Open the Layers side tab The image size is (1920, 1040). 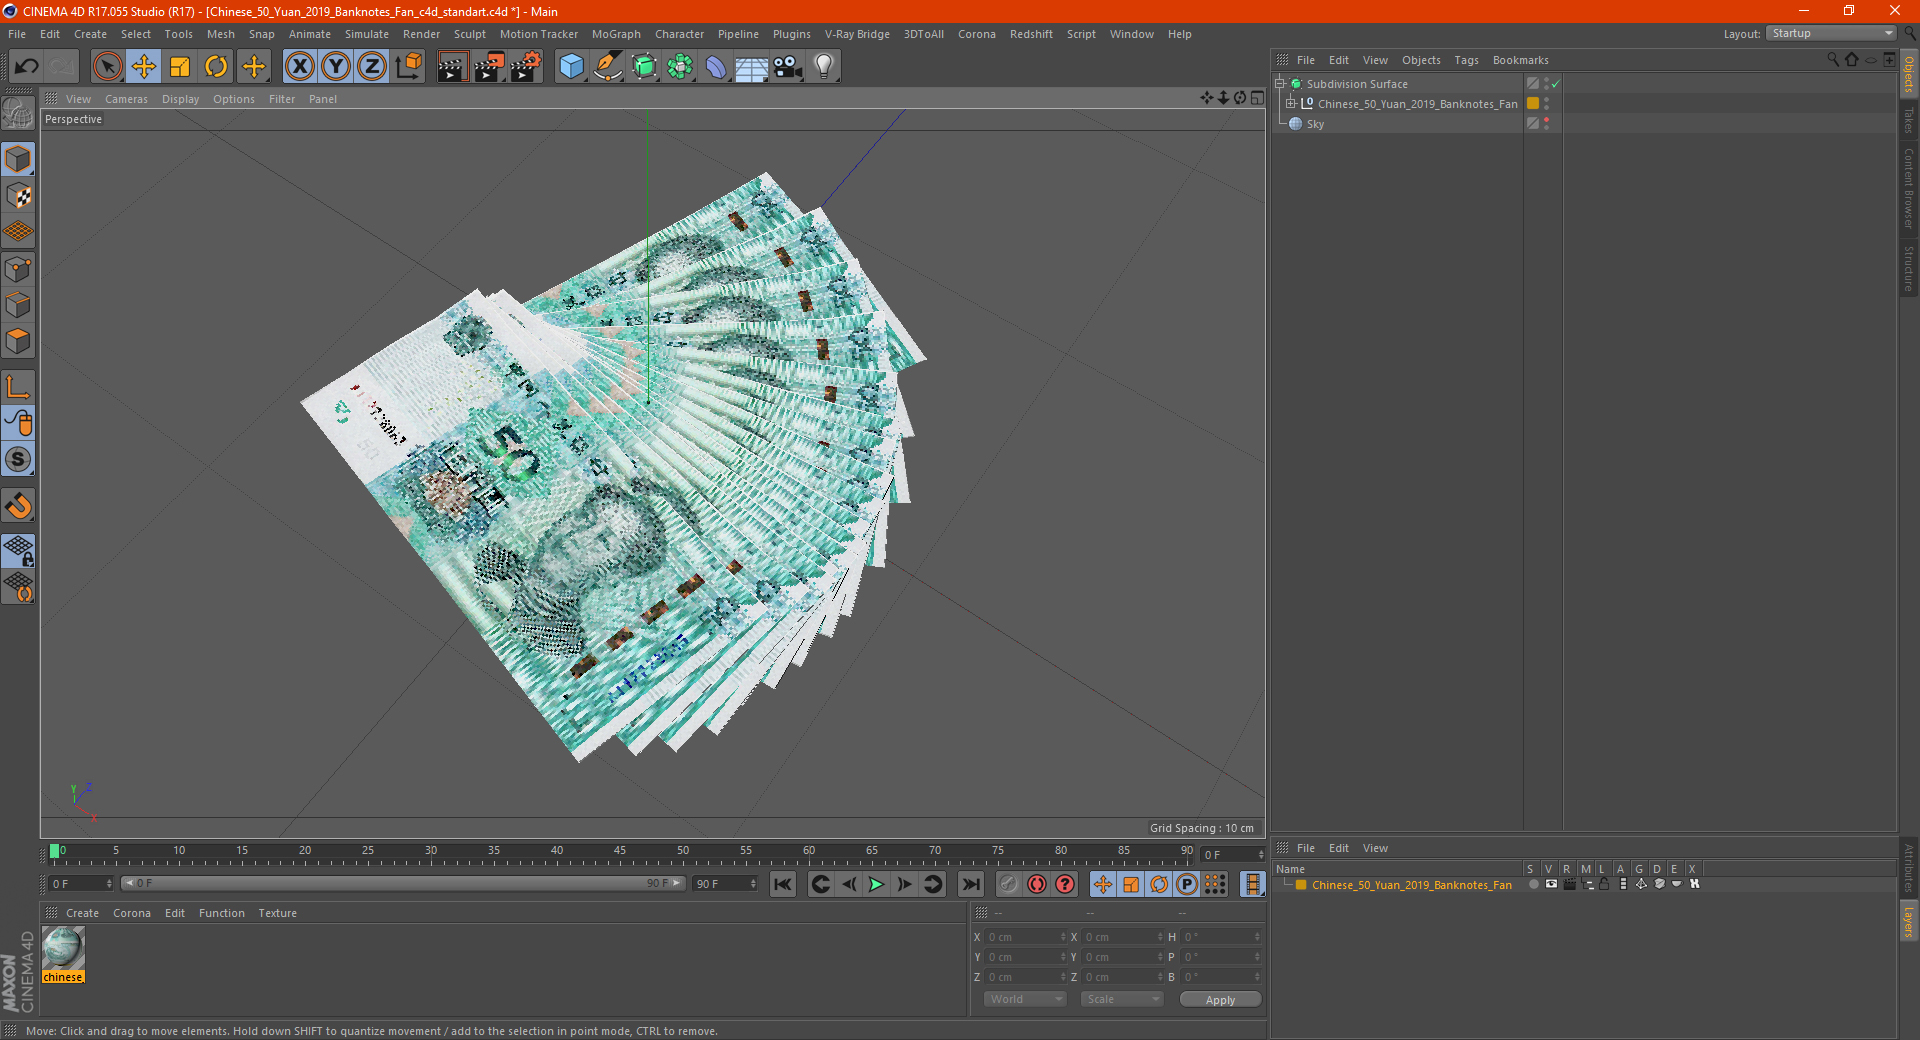[1909, 921]
